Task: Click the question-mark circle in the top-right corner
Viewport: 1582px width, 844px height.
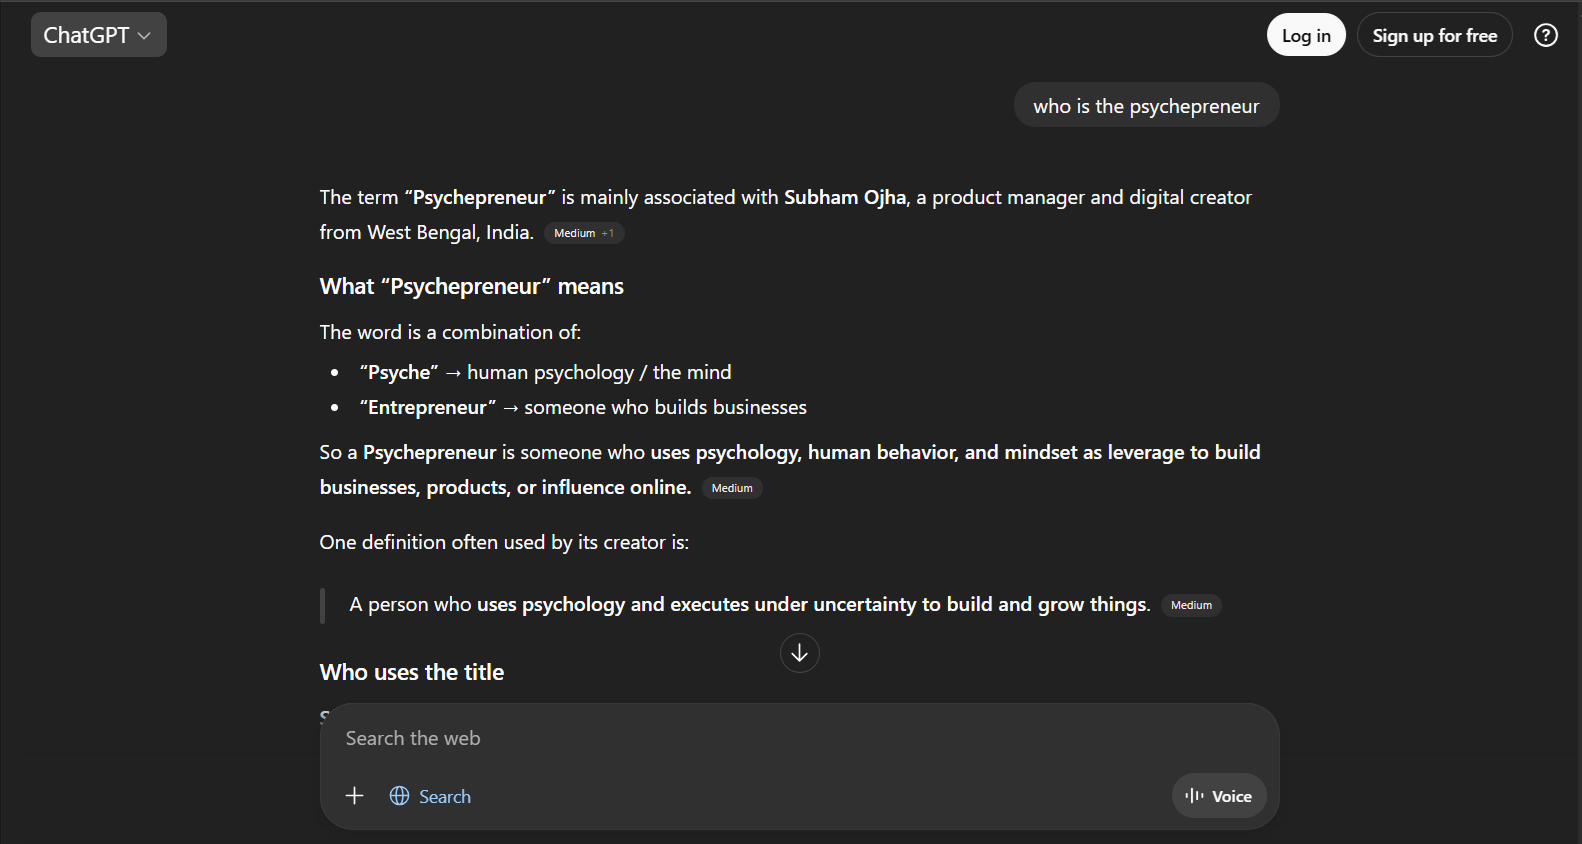Action: [x=1545, y=34]
